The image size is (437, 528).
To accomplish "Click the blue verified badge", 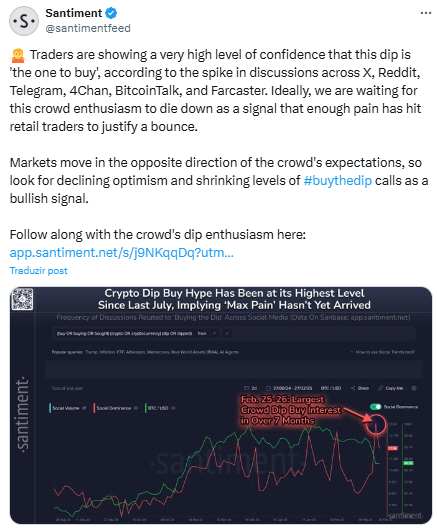I will pyautogui.click(x=111, y=13).
